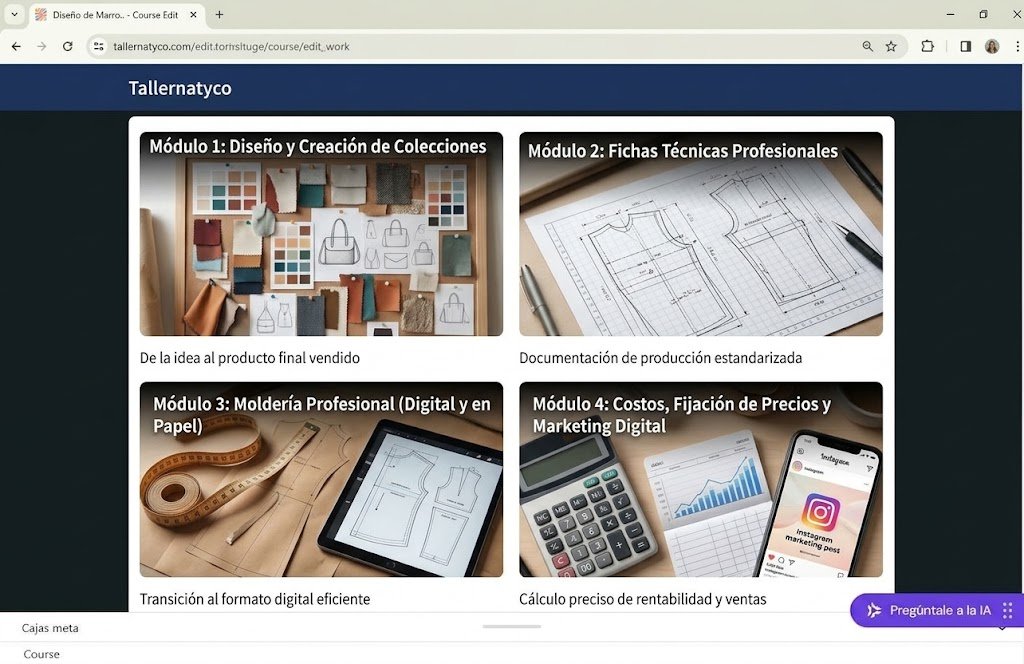Go back using the browser back arrow
The image size is (1024, 664).
[x=16, y=46]
